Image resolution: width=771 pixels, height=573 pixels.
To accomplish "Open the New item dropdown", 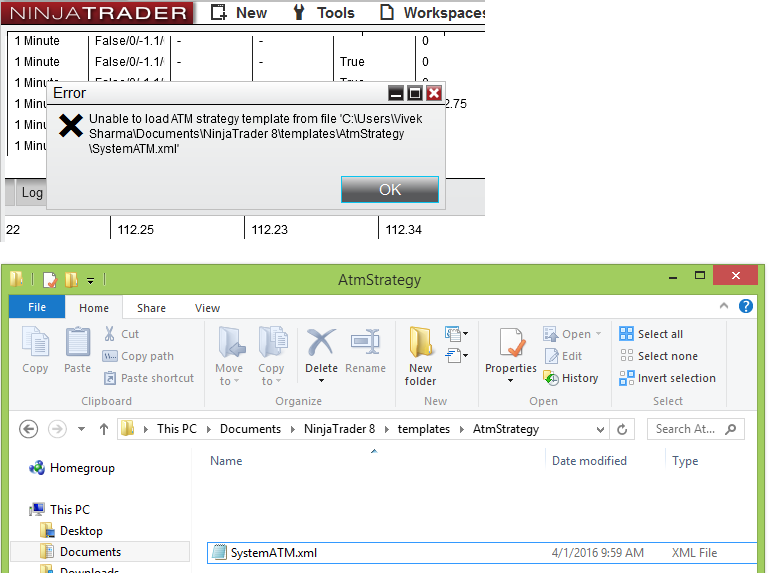I will pyautogui.click(x=457, y=334).
